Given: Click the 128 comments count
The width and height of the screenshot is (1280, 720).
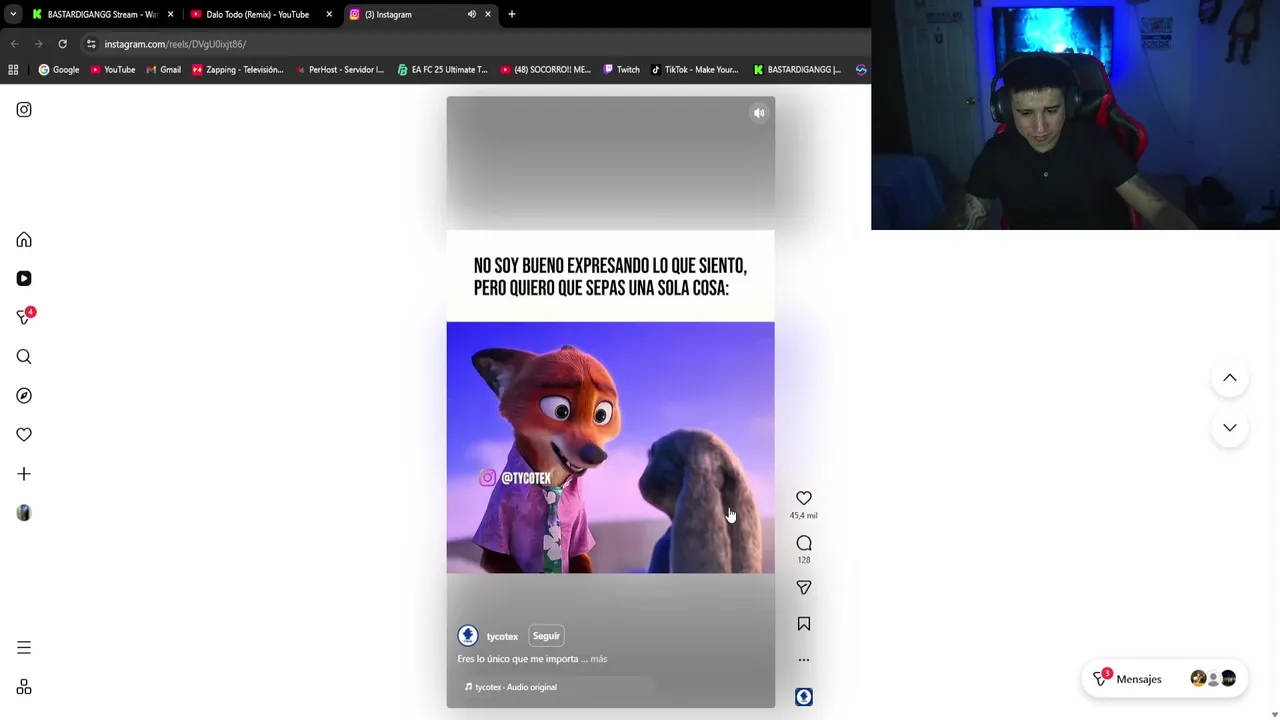Looking at the screenshot, I should [x=804, y=560].
